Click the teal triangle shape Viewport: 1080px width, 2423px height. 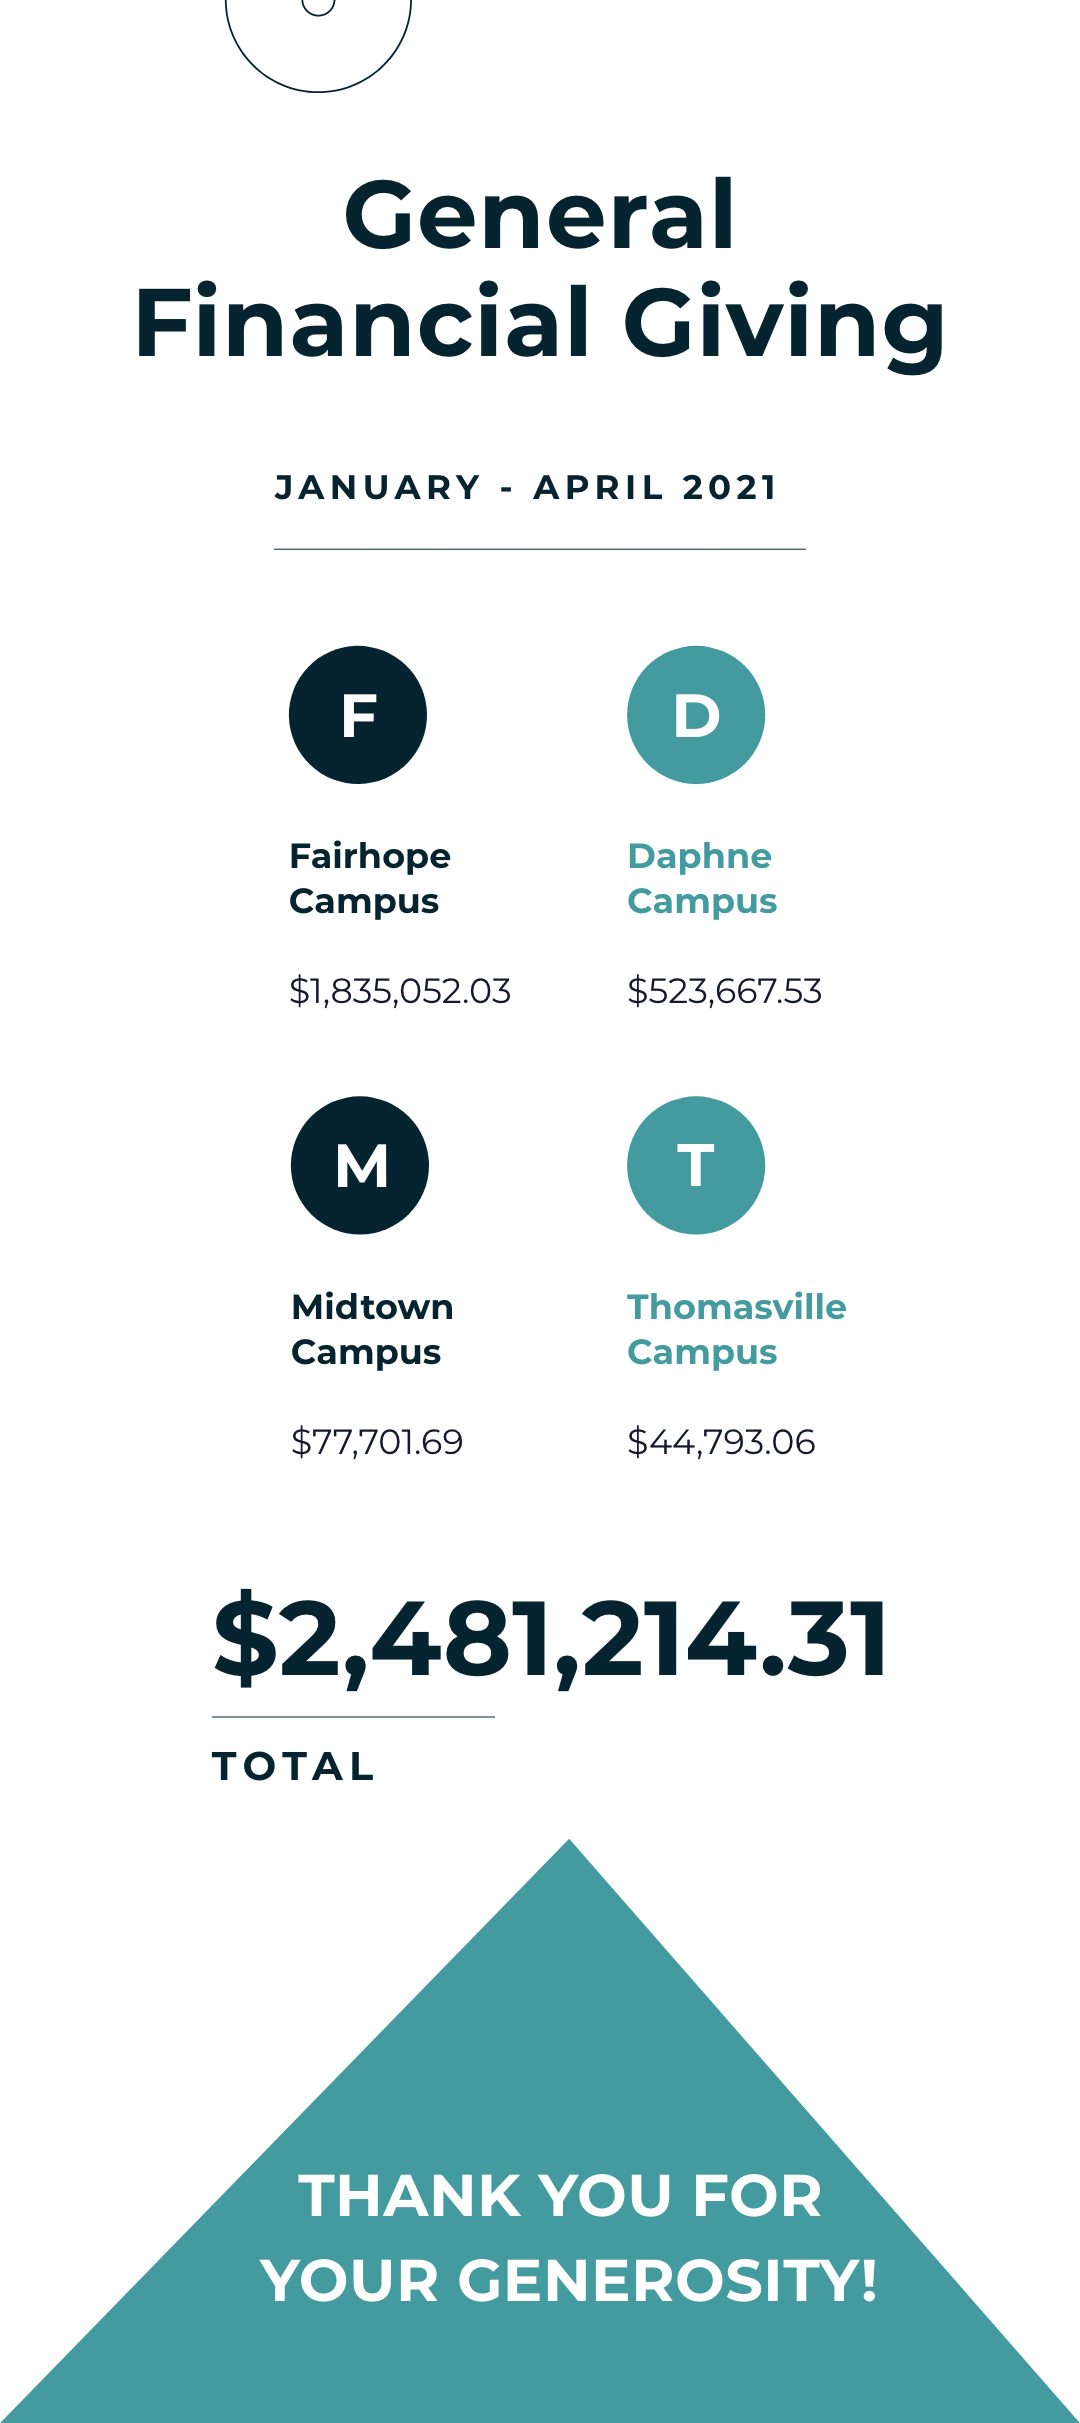pyautogui.click(x=568, y=2050)
